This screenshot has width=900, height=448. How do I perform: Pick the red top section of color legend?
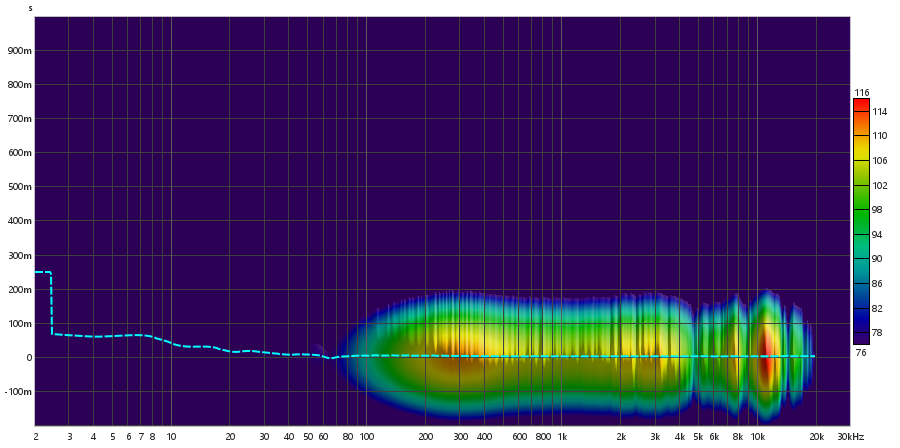[861, 105]
